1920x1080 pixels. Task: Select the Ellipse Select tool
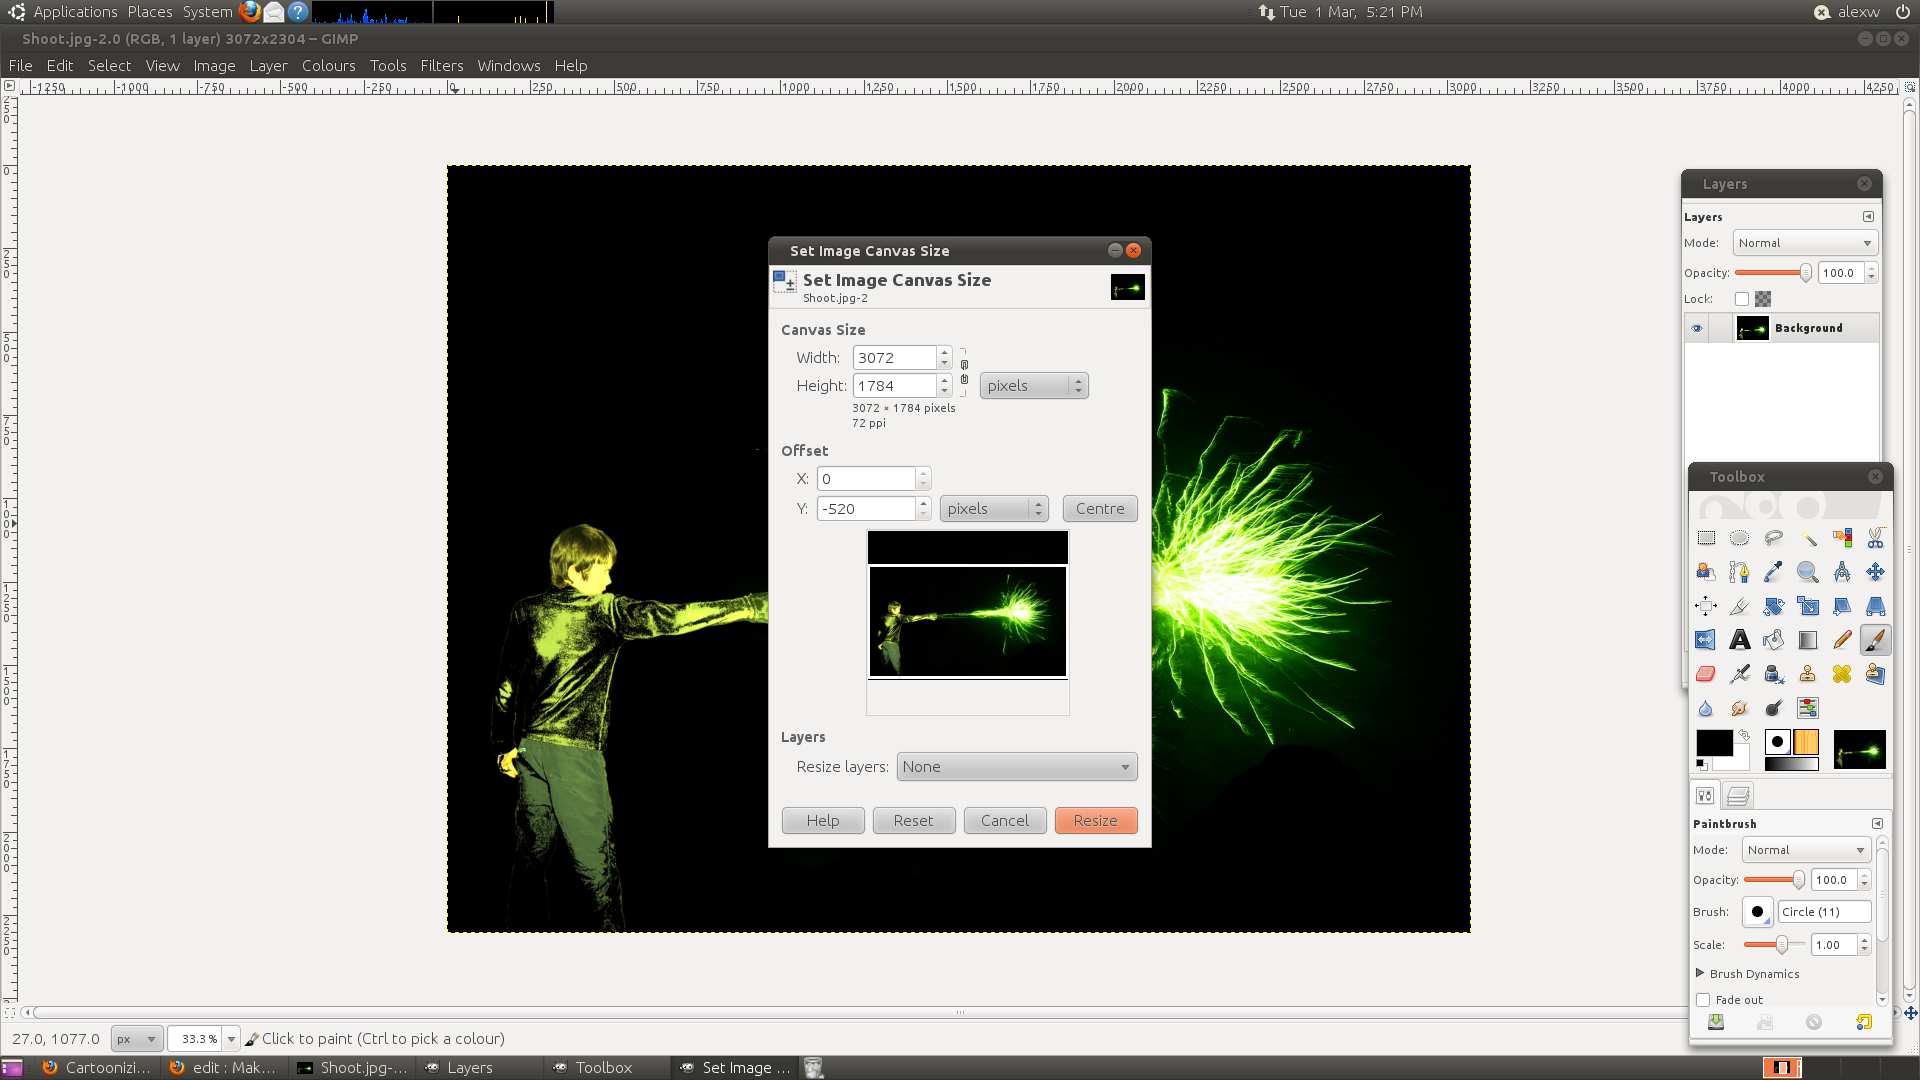point(1740,538)
